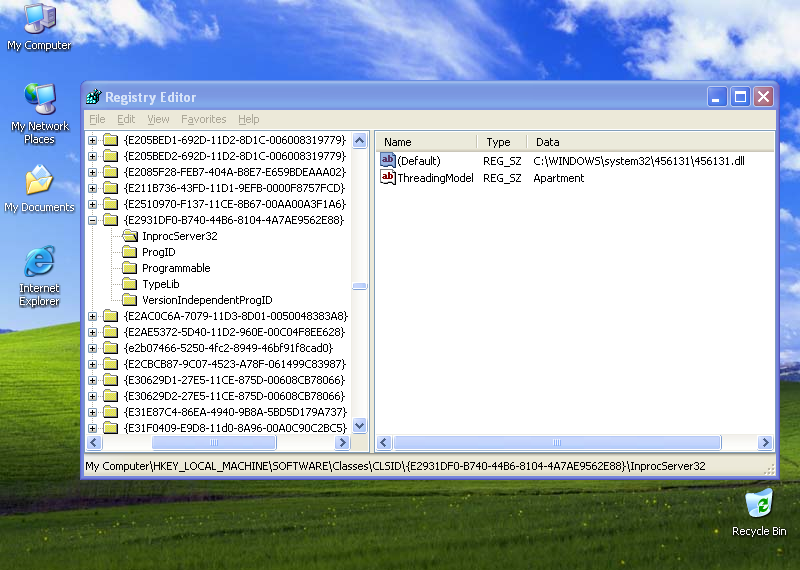Click the VersionIndependentProgID folder icon
The height and width of the screenshot is (570, 800).
tap(130, 300)
